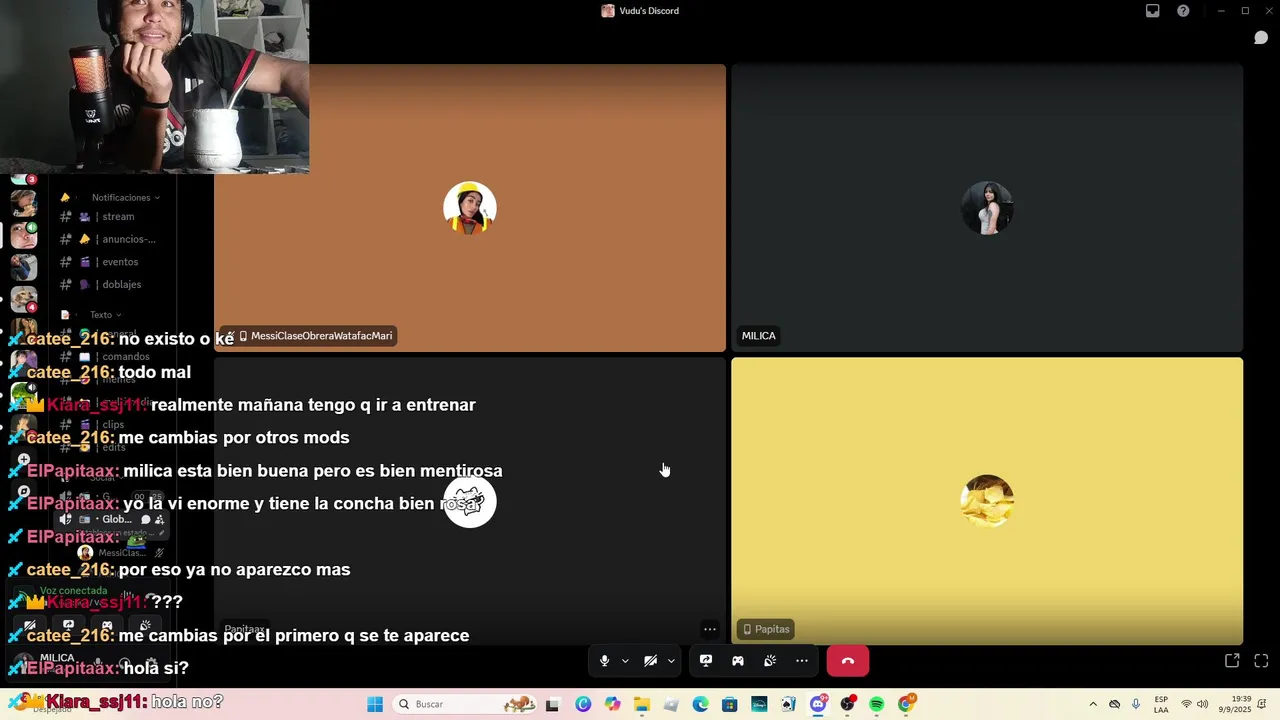
Task: Select the MILICA video tile
Action: coord(987,208)
